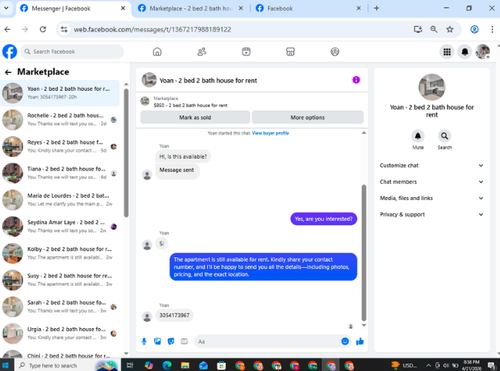Switch to the Marketplace - 2 bed tab
Screen dimensions: 500x371
190,8
